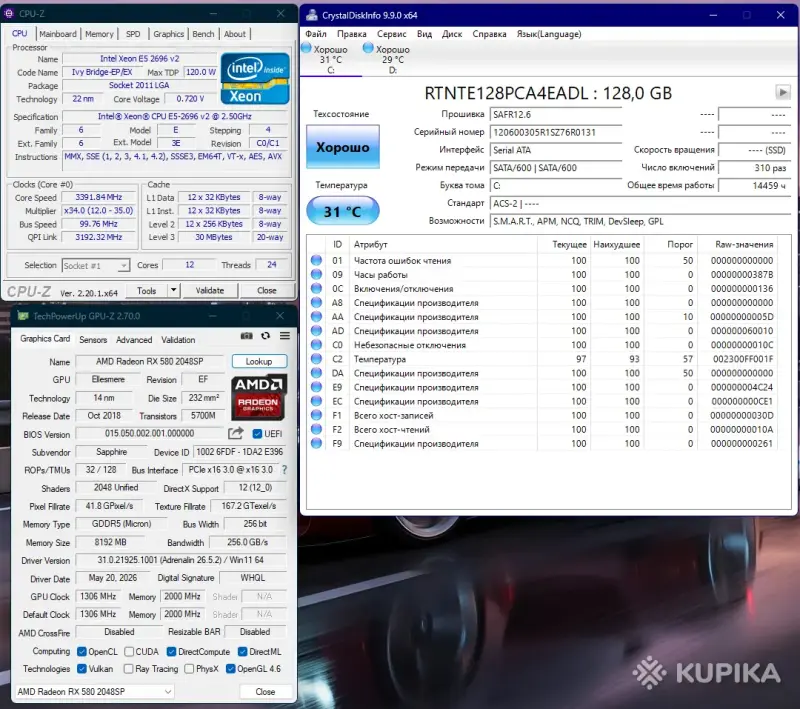
Task: Switch to the Mainboard tab in CPU-Z
Action: (x=58, y=34)
